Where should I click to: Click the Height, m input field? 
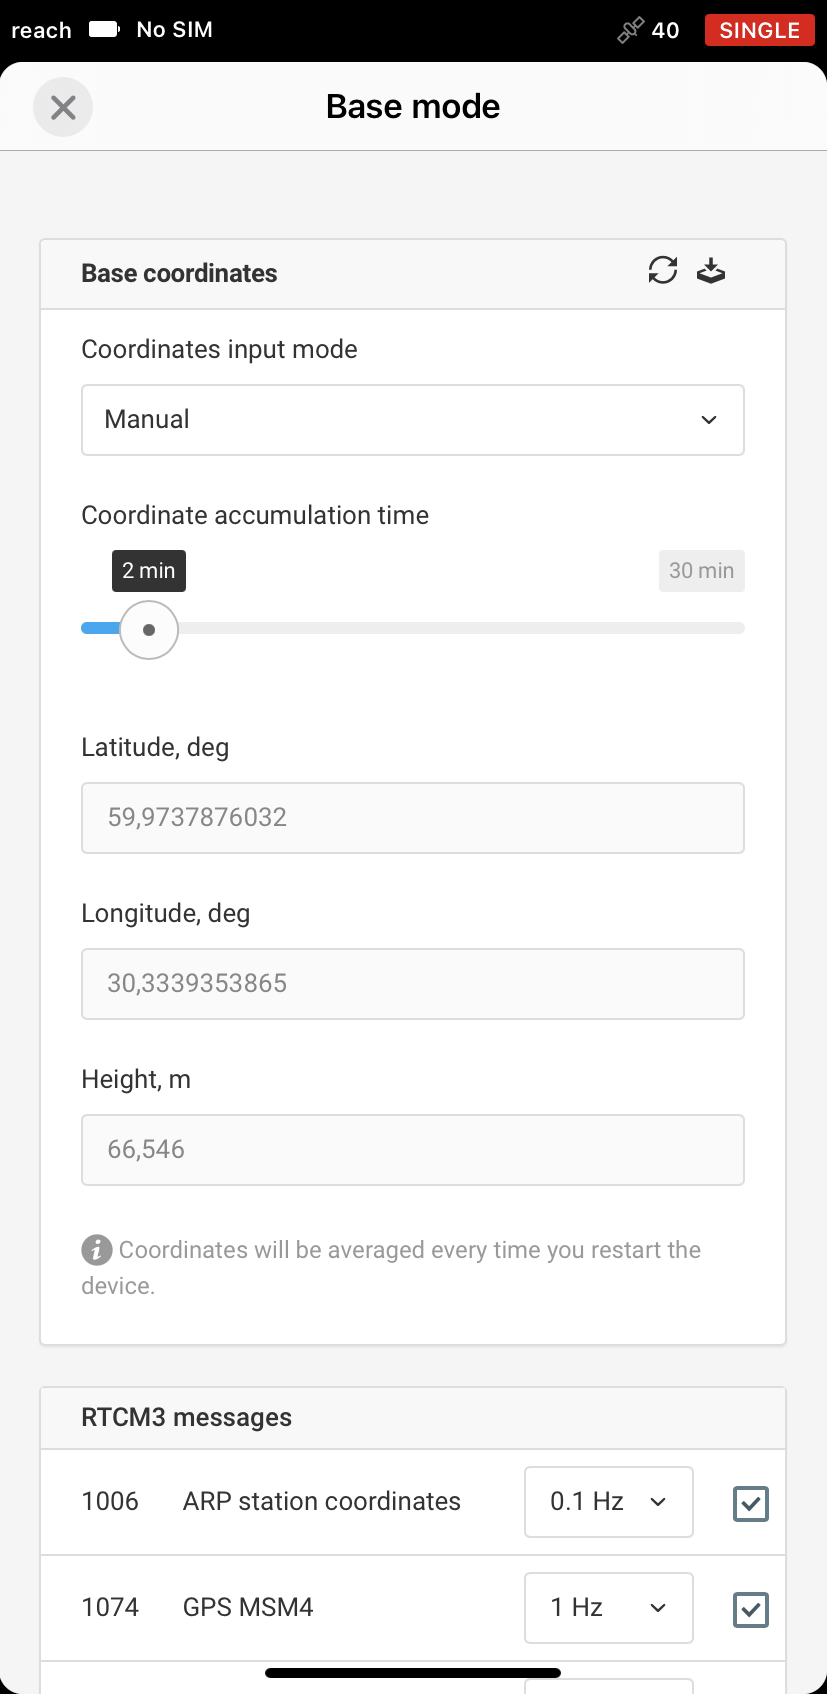(x=413, y=1150)
